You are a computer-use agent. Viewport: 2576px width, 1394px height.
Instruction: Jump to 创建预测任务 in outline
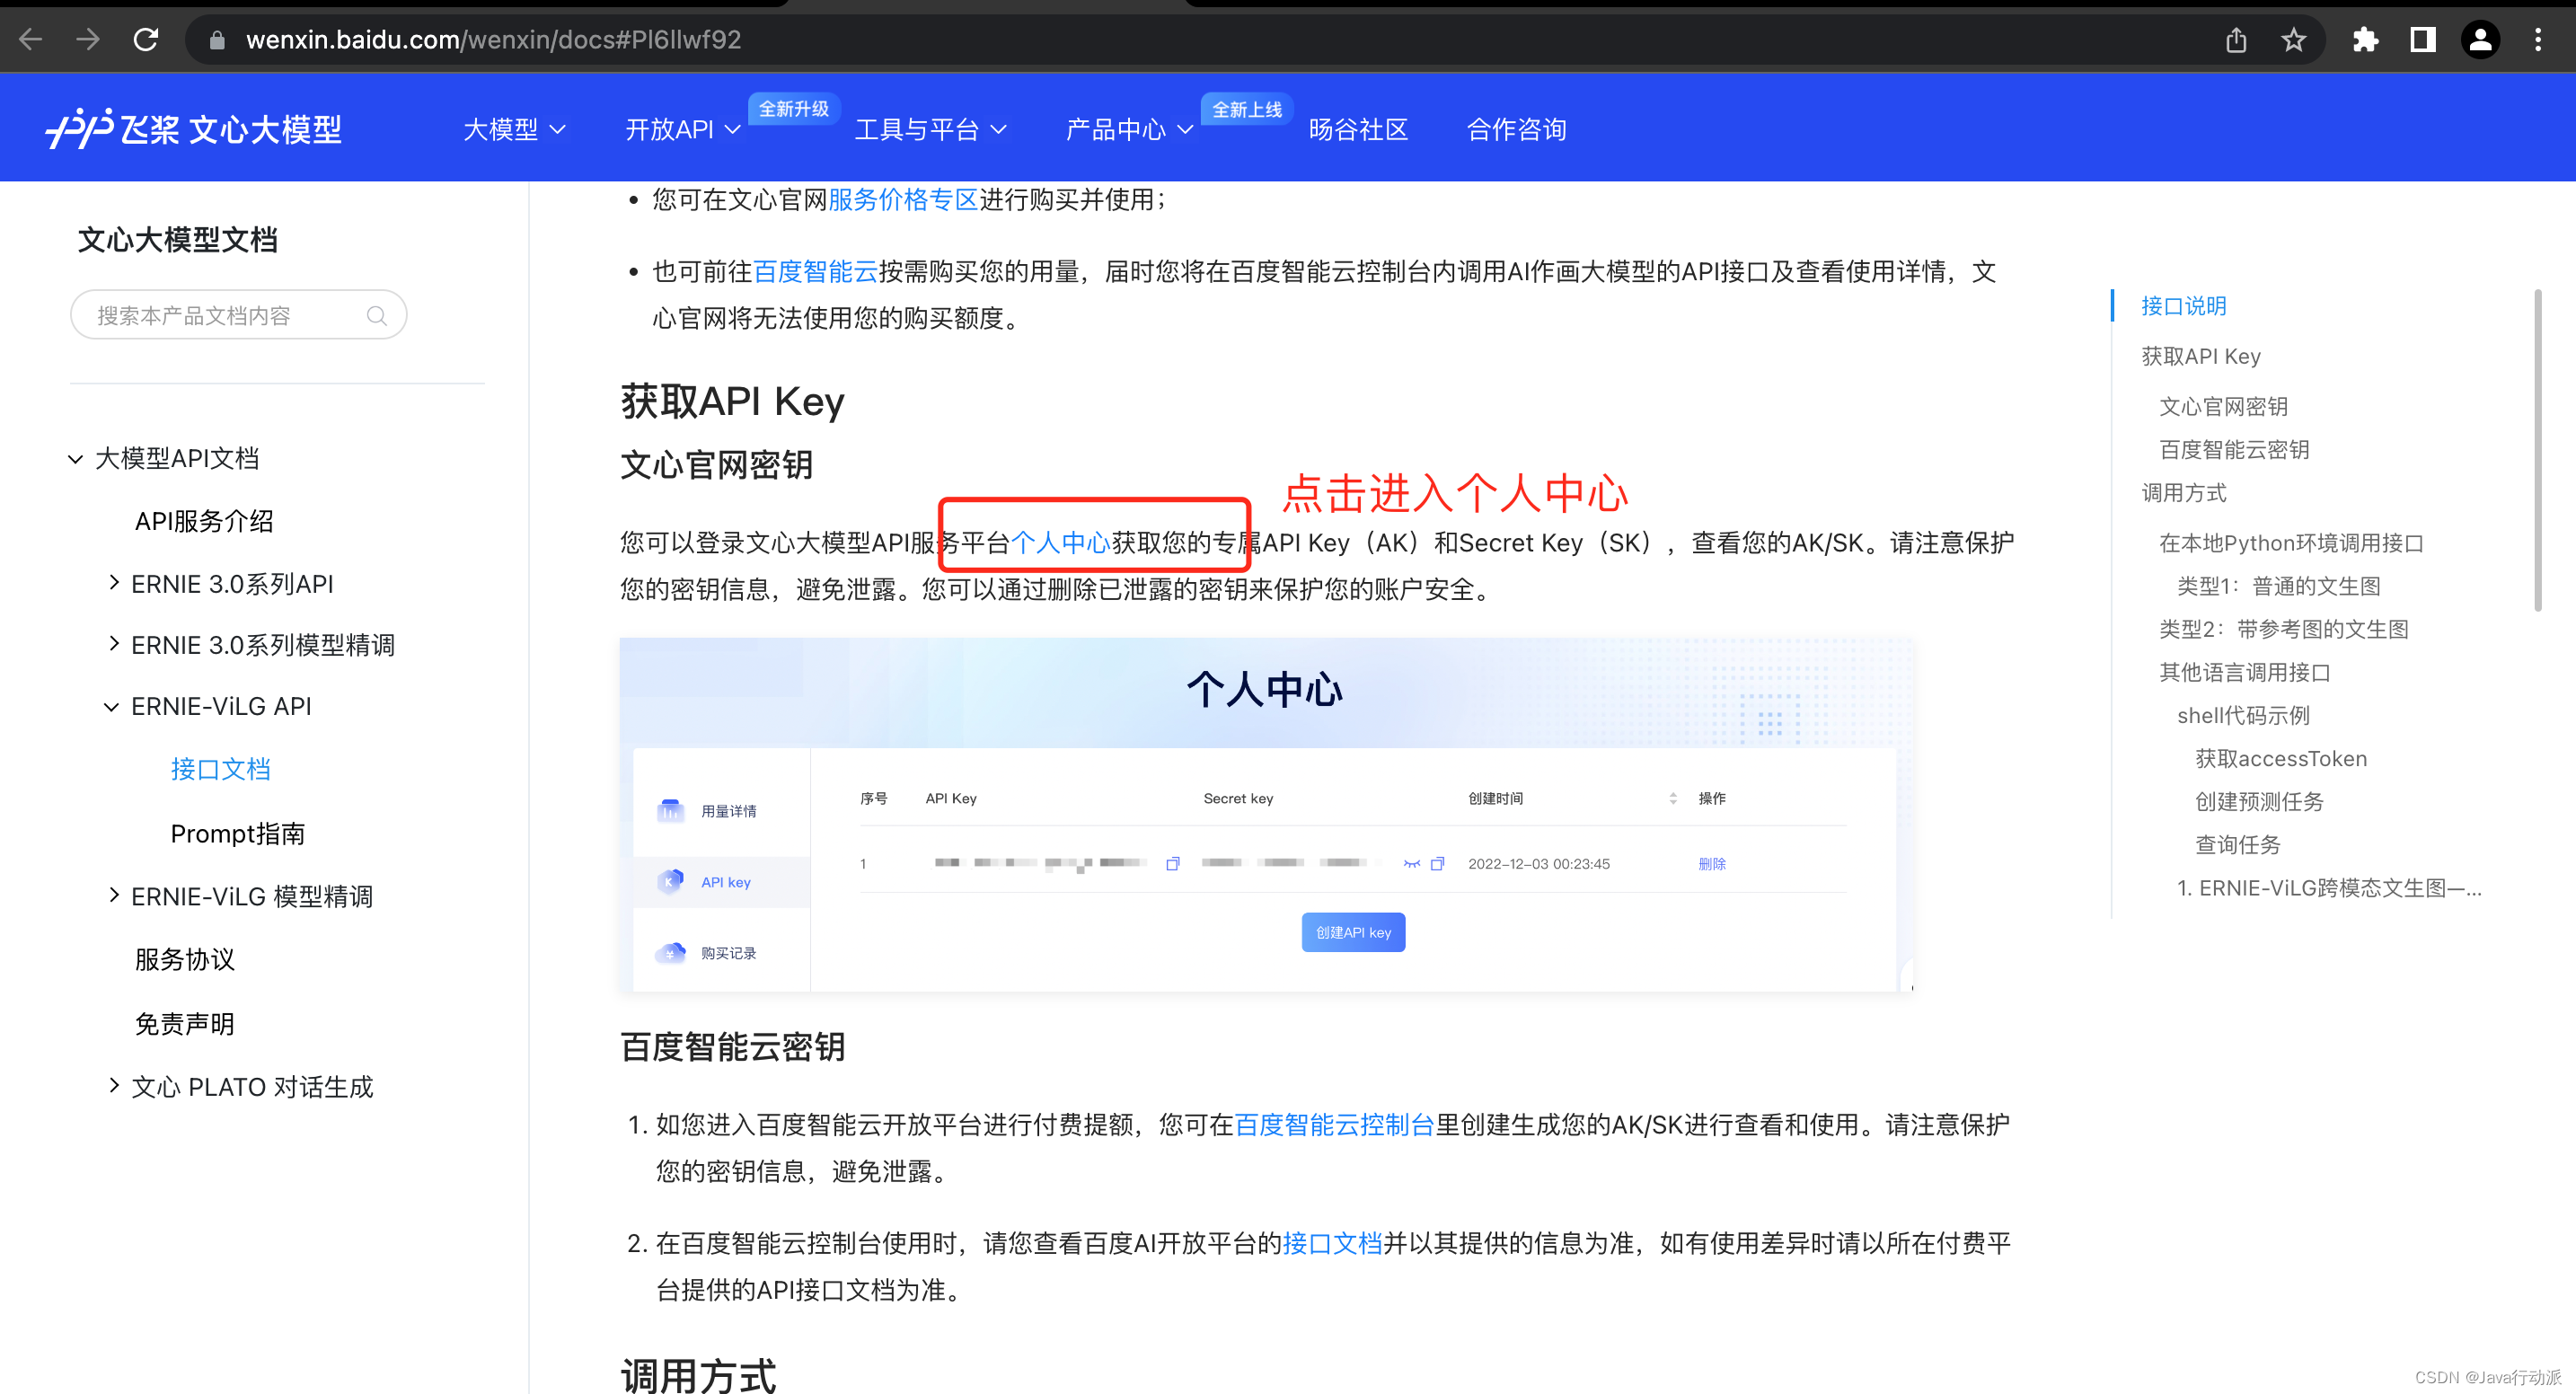click(2259, 802)
